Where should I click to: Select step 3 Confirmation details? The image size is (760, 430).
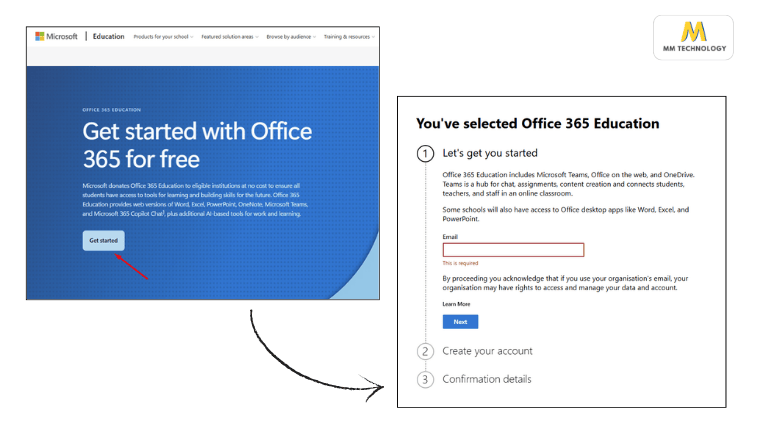(x=475, y=379)
